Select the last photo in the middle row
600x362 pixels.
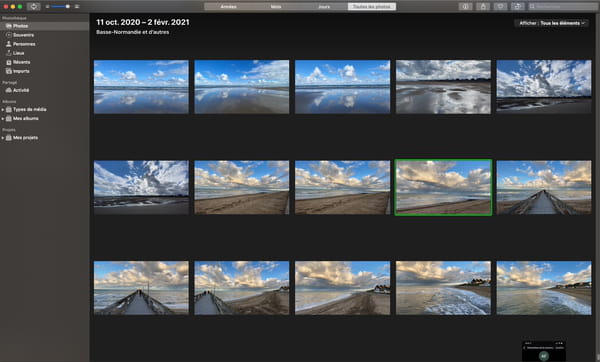[544, 188]
